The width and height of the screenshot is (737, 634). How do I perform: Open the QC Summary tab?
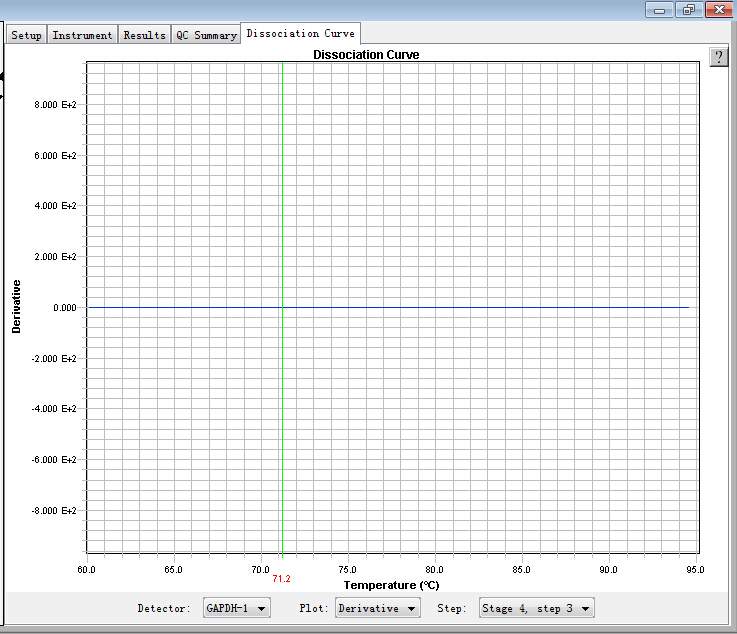[206, 35]
